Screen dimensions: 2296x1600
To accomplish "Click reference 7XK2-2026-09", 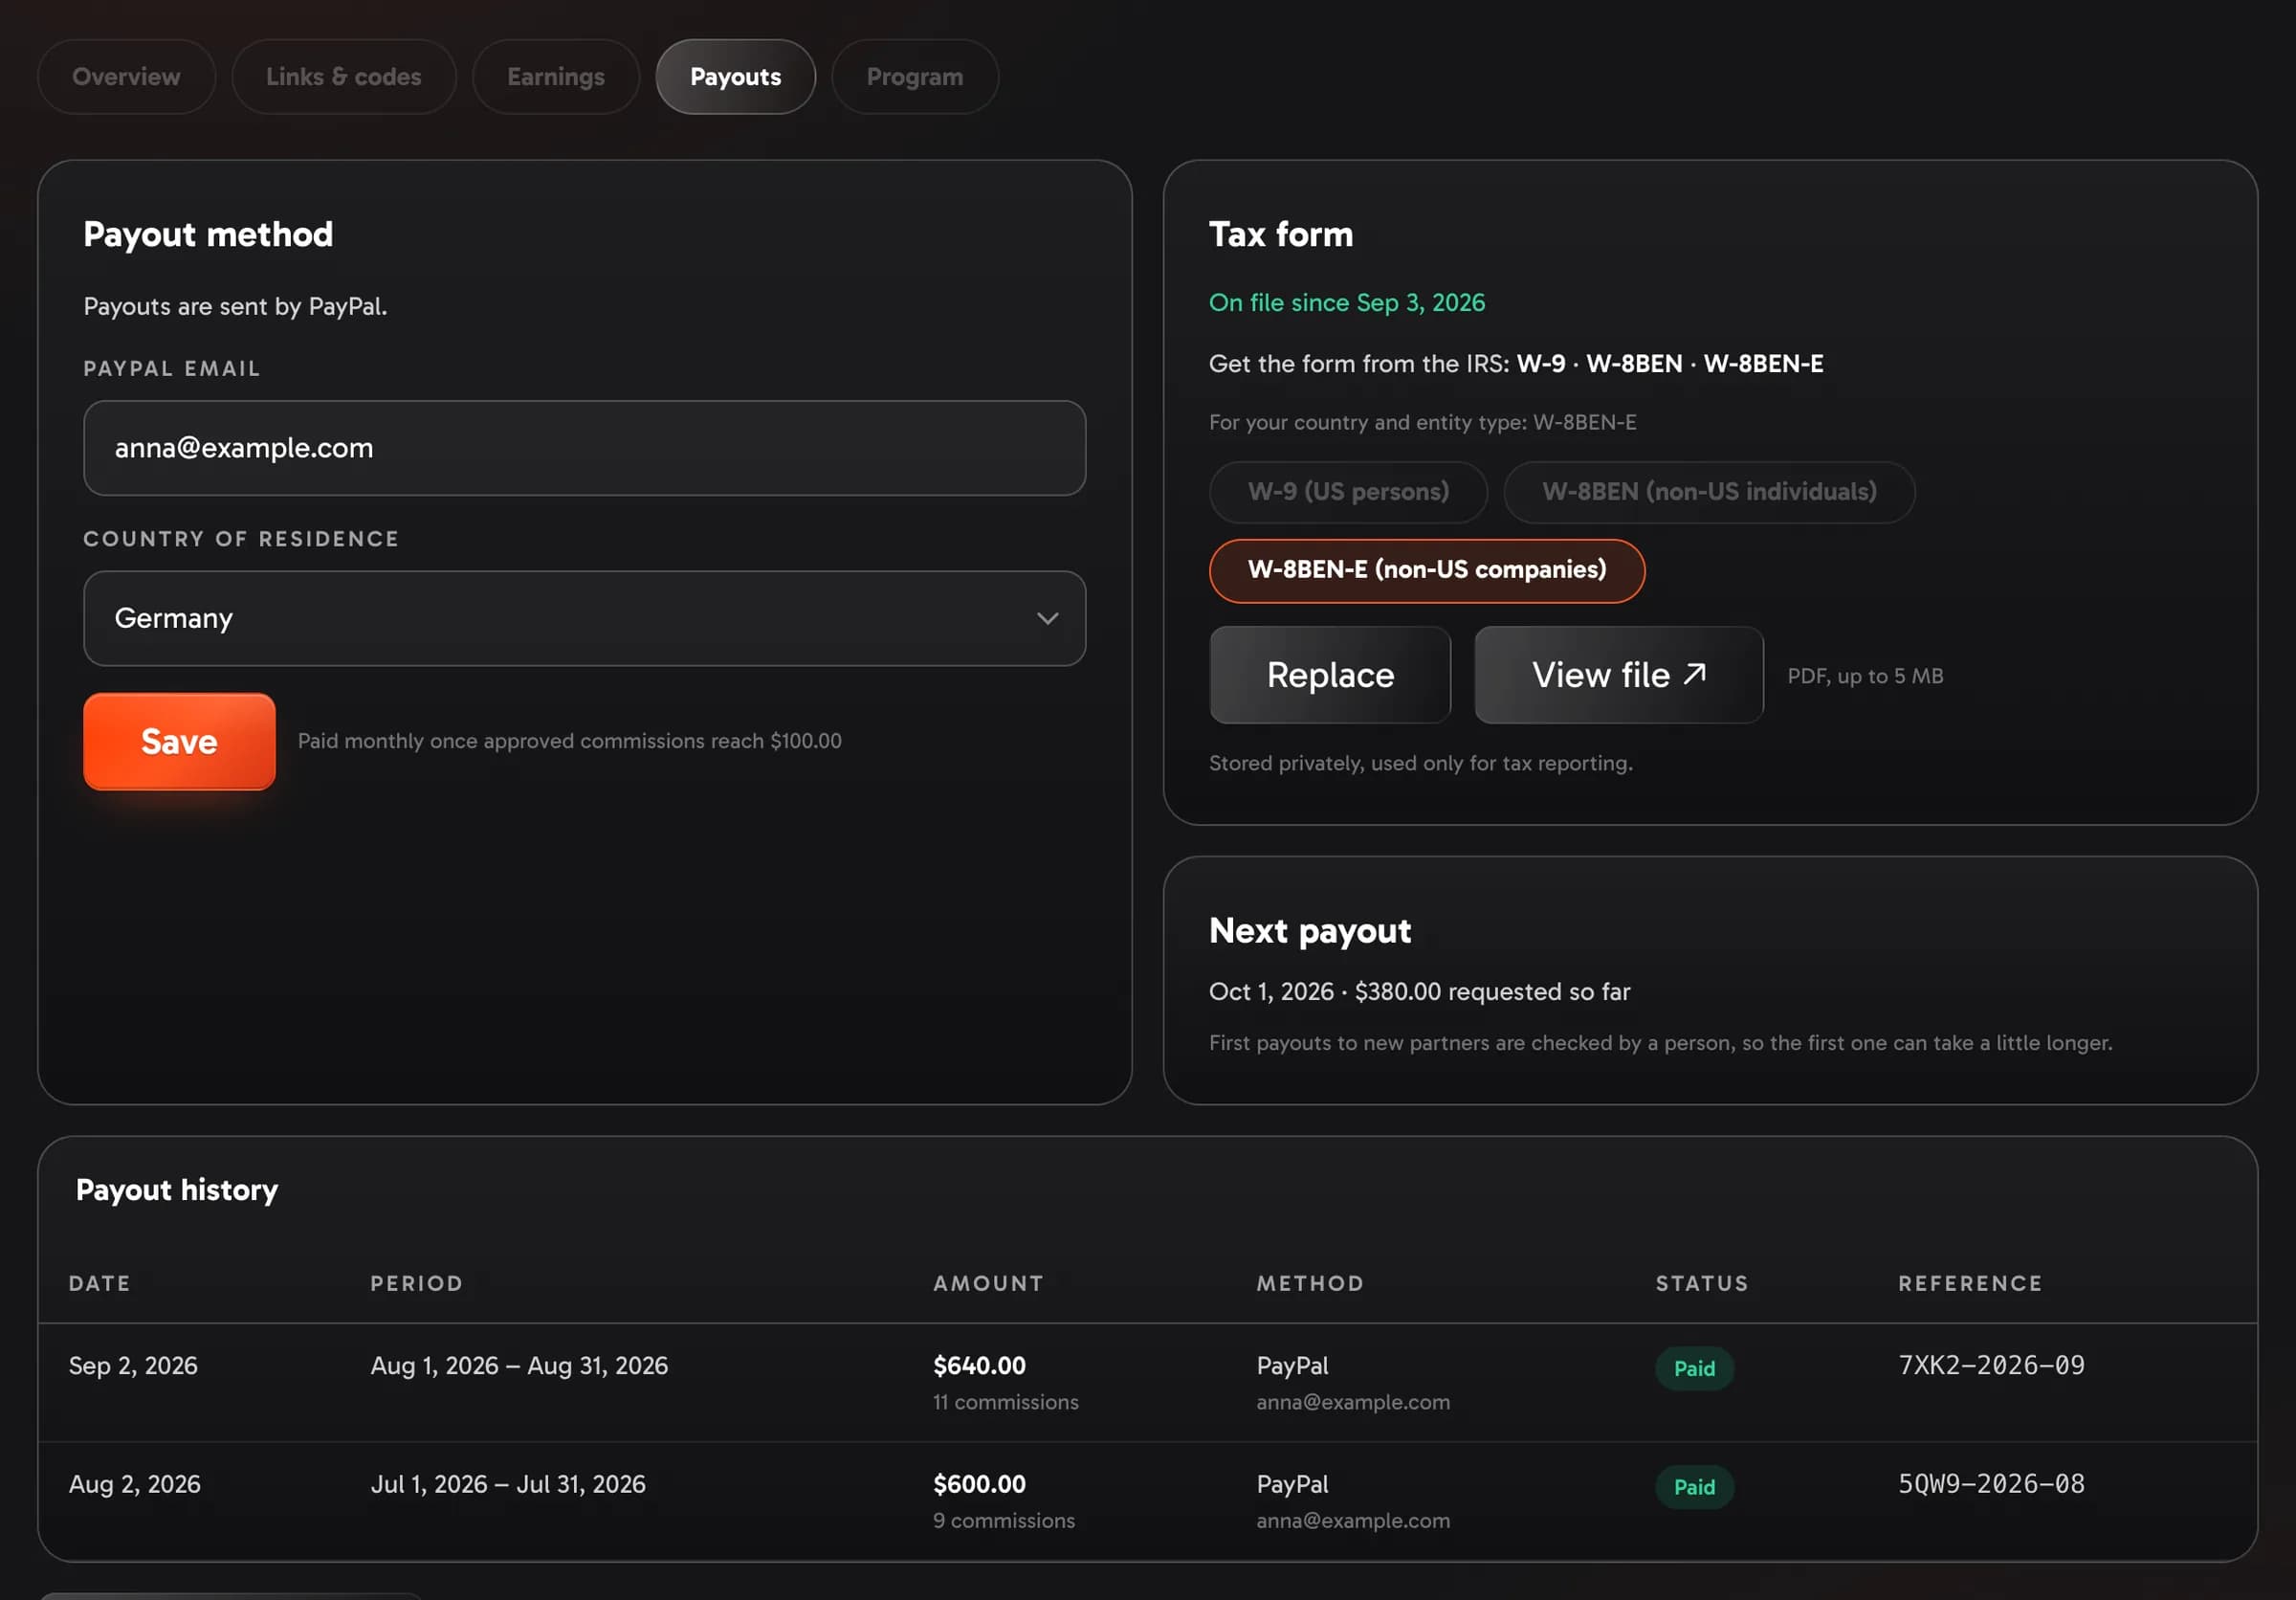I will click(1990, 1365).
